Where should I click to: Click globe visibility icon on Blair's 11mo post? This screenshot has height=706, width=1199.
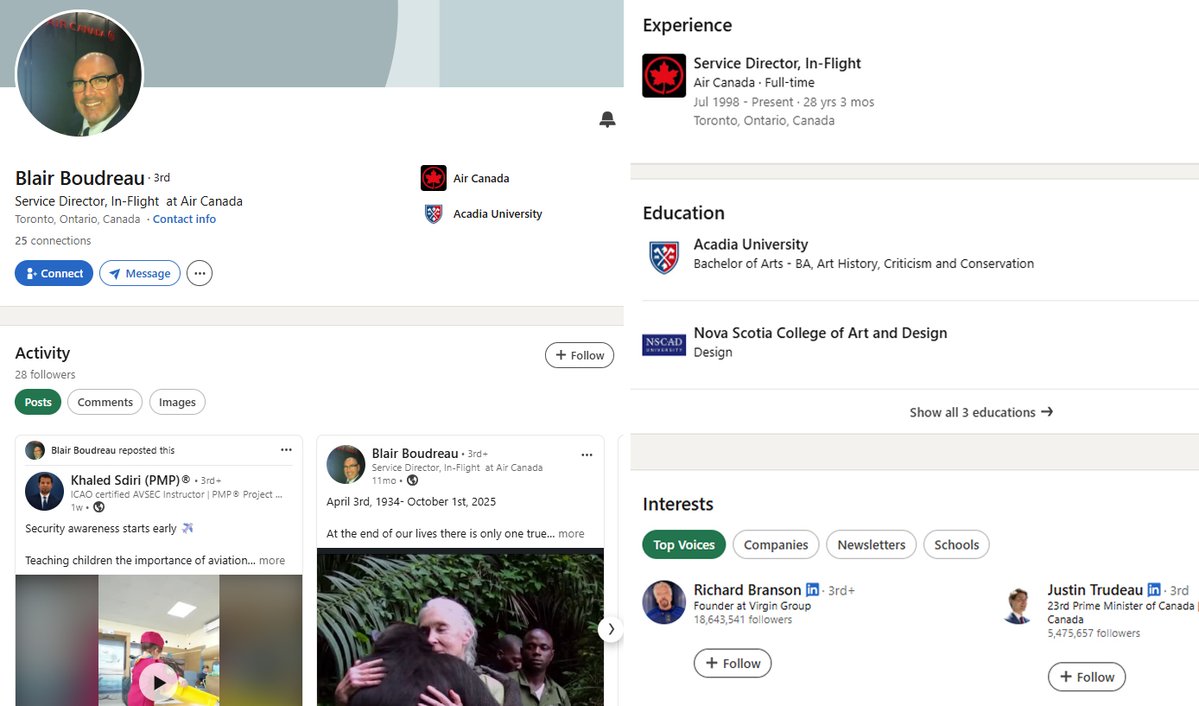412,480
